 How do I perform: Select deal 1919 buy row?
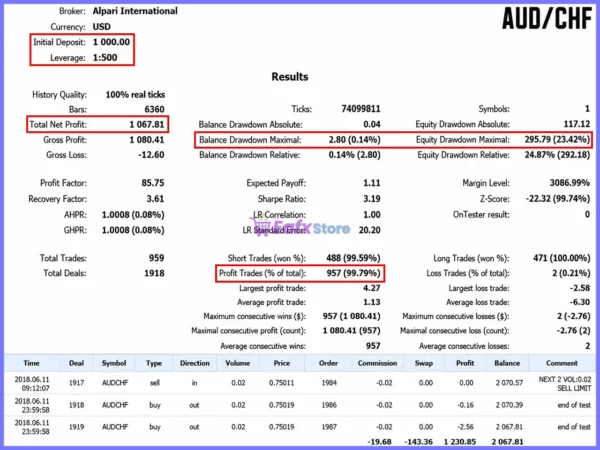300,427
